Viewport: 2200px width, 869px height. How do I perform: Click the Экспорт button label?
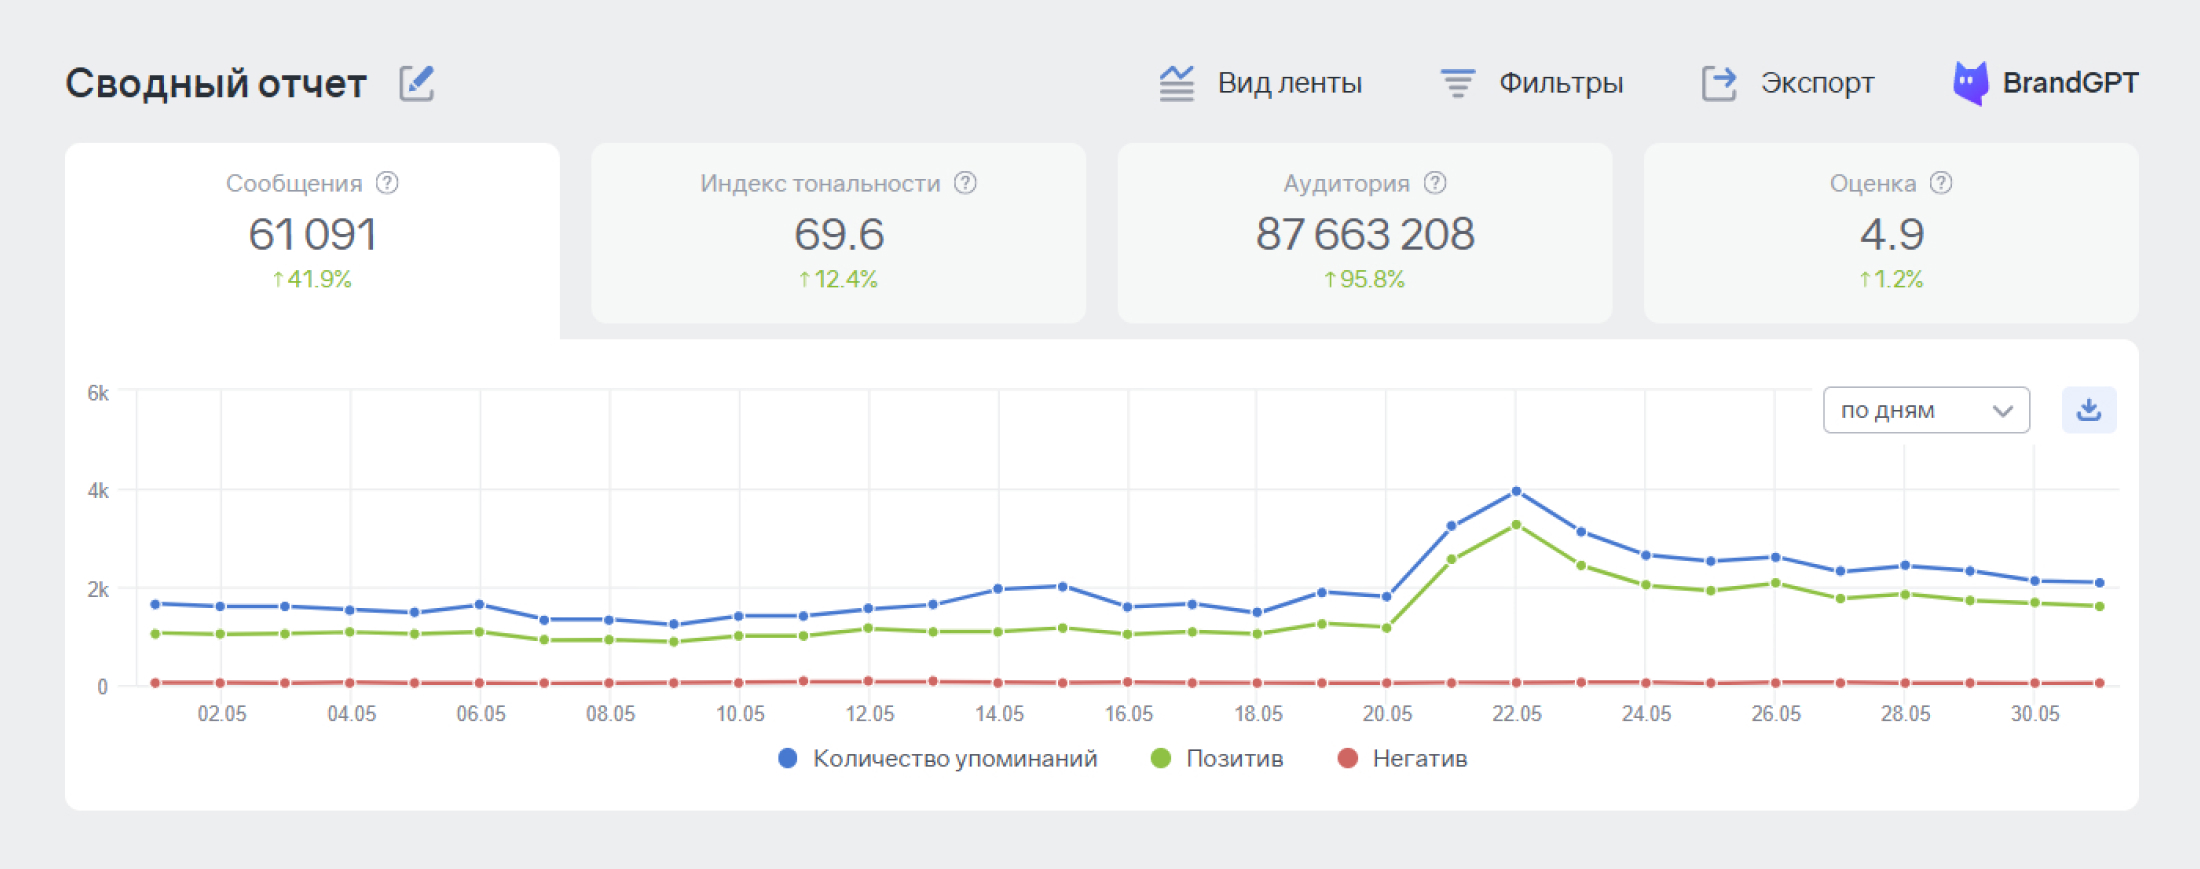pyautogui.click(x=1817, y=83)
